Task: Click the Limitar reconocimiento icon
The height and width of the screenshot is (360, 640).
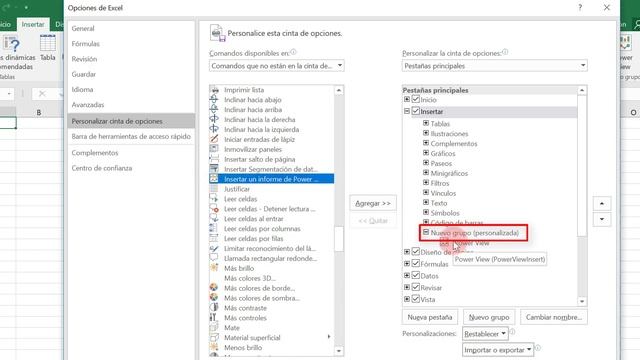Action: click(214, 248)
